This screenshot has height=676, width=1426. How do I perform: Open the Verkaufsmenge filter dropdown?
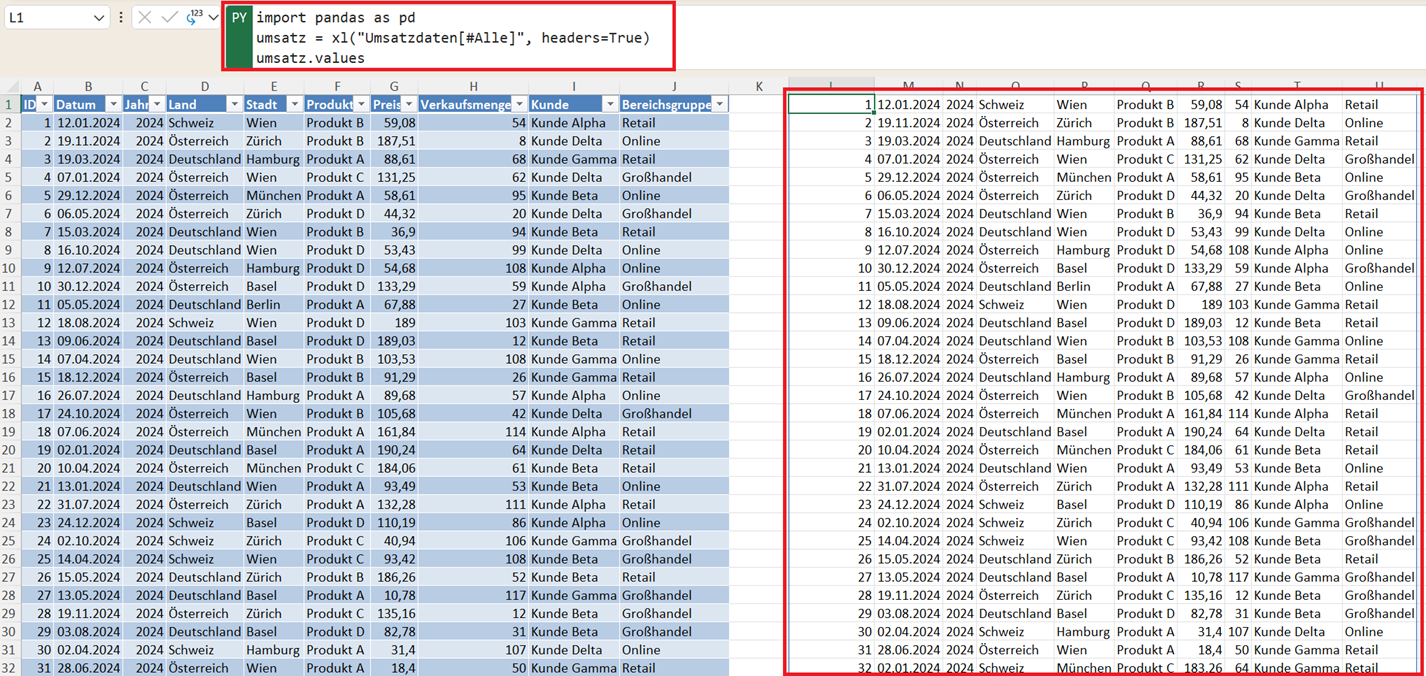(x=519, y=105)
